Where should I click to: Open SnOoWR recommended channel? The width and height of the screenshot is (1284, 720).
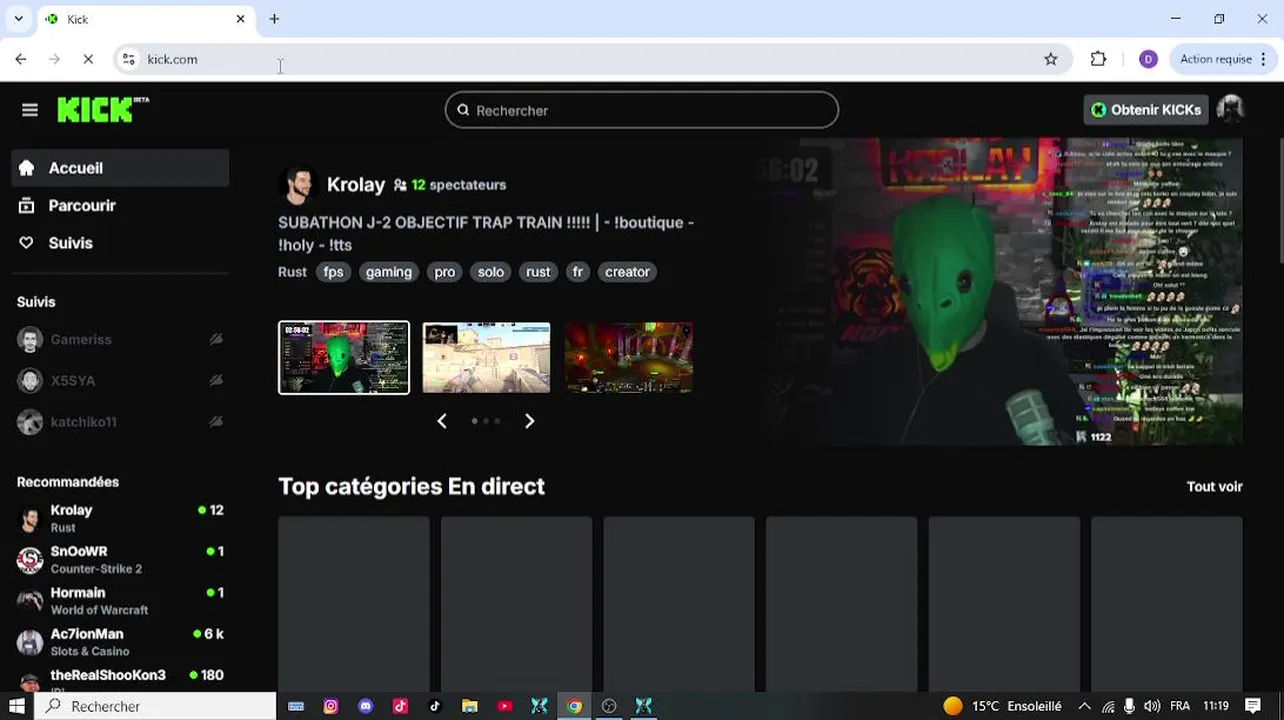coord(120,559)
